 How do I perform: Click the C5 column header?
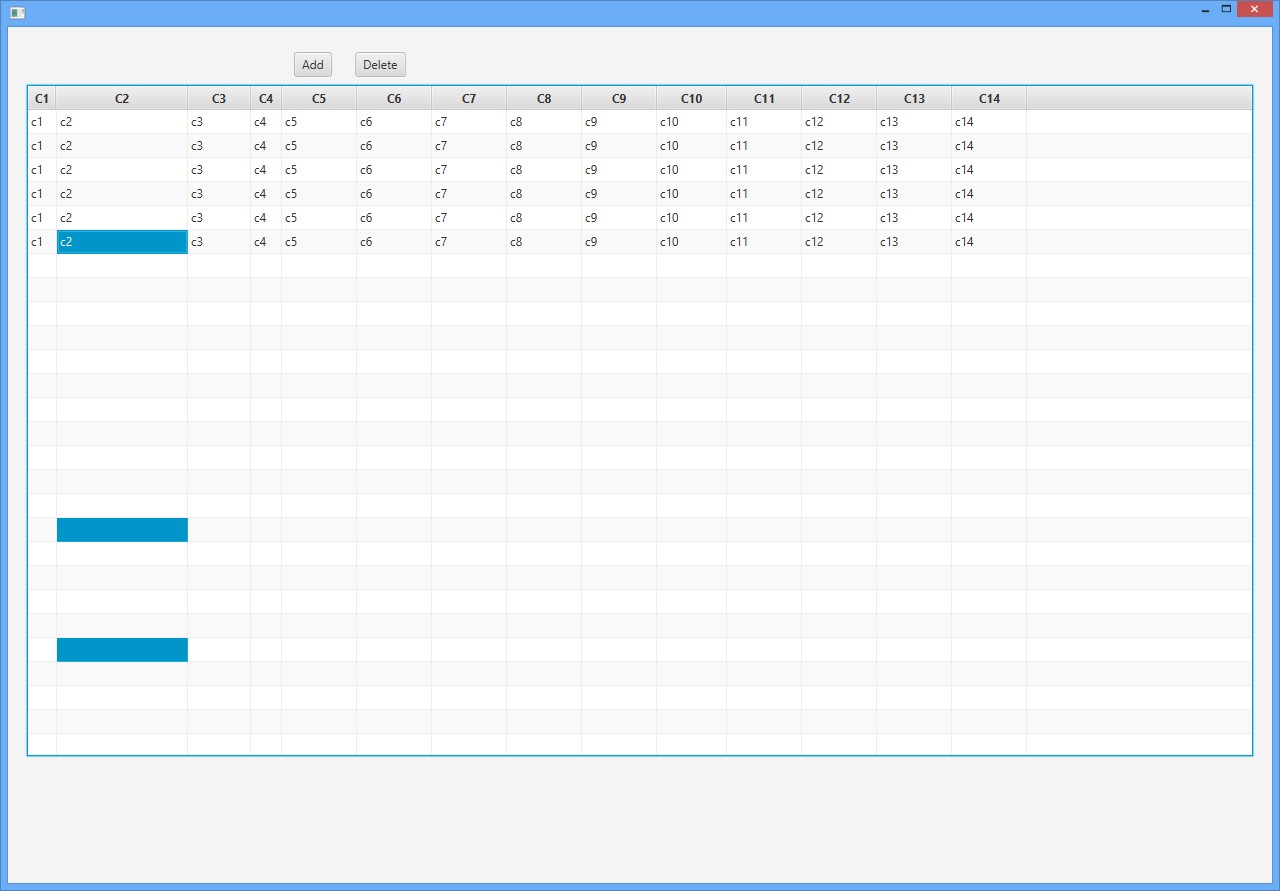(x=319, y=98)
